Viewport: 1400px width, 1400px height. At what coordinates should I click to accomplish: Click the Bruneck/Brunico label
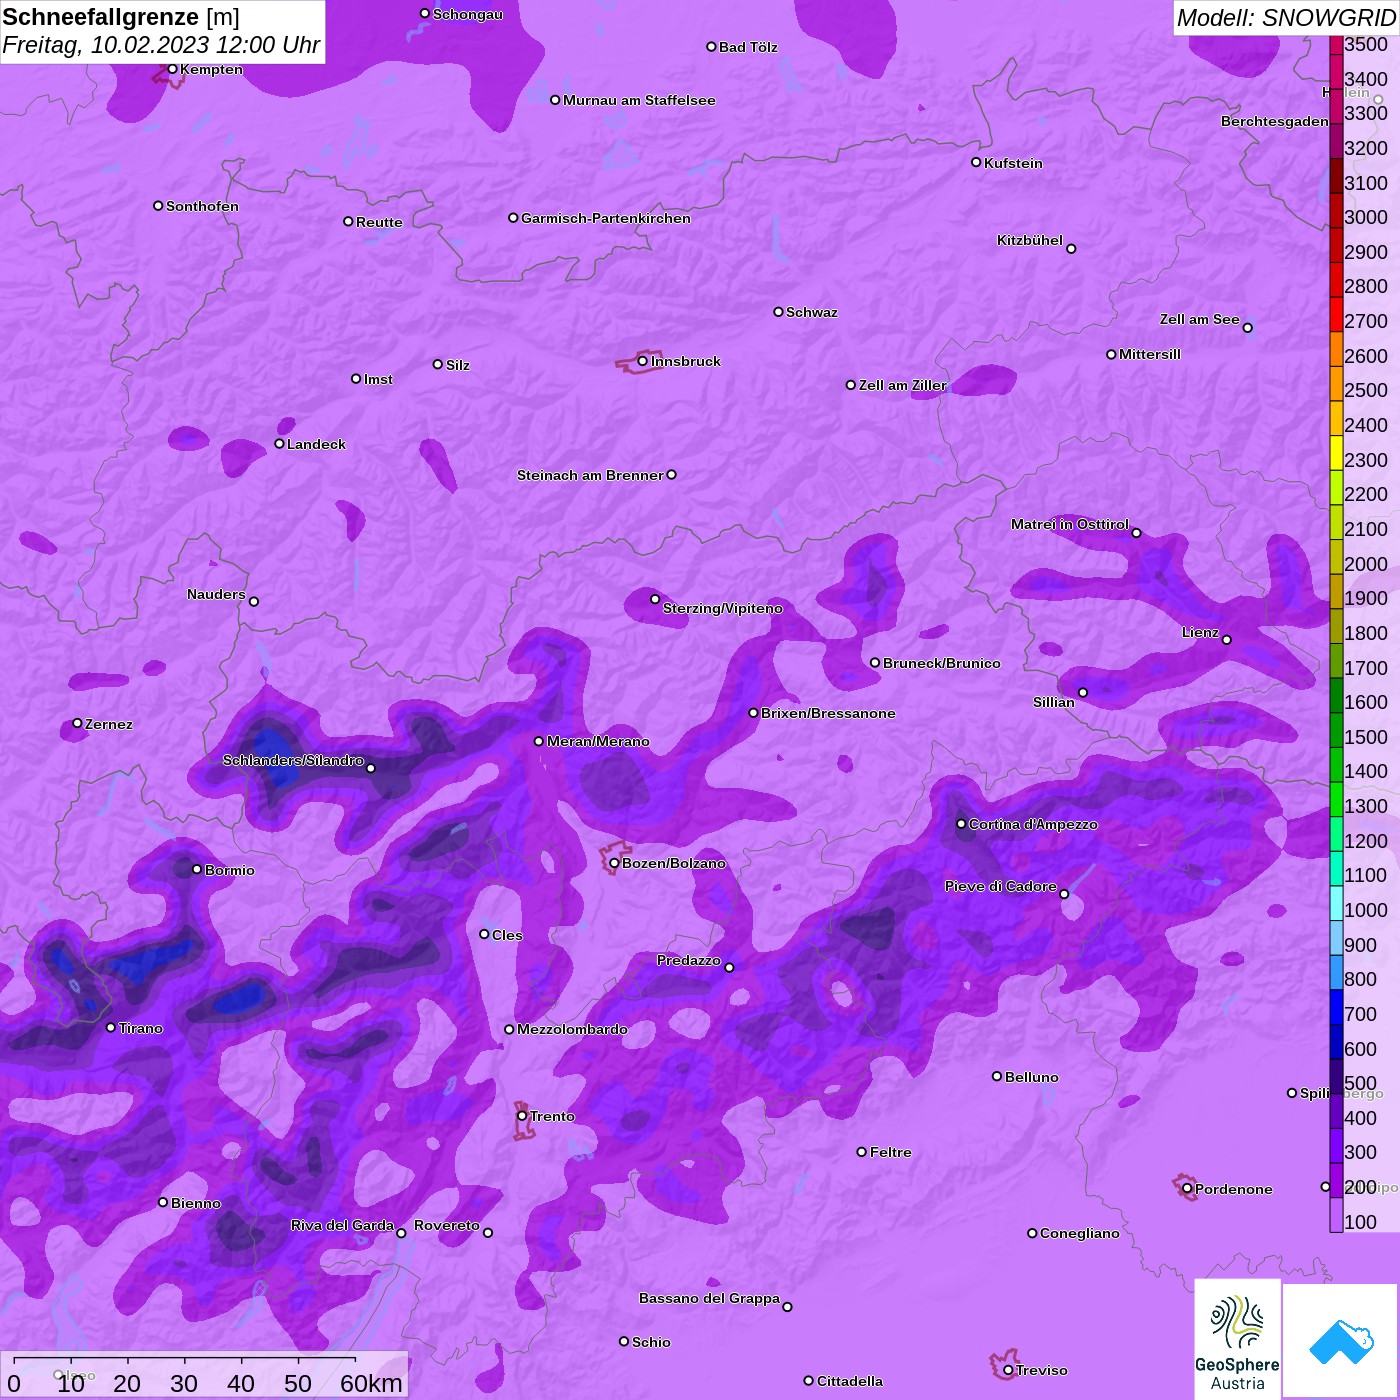tap(942, 663)
